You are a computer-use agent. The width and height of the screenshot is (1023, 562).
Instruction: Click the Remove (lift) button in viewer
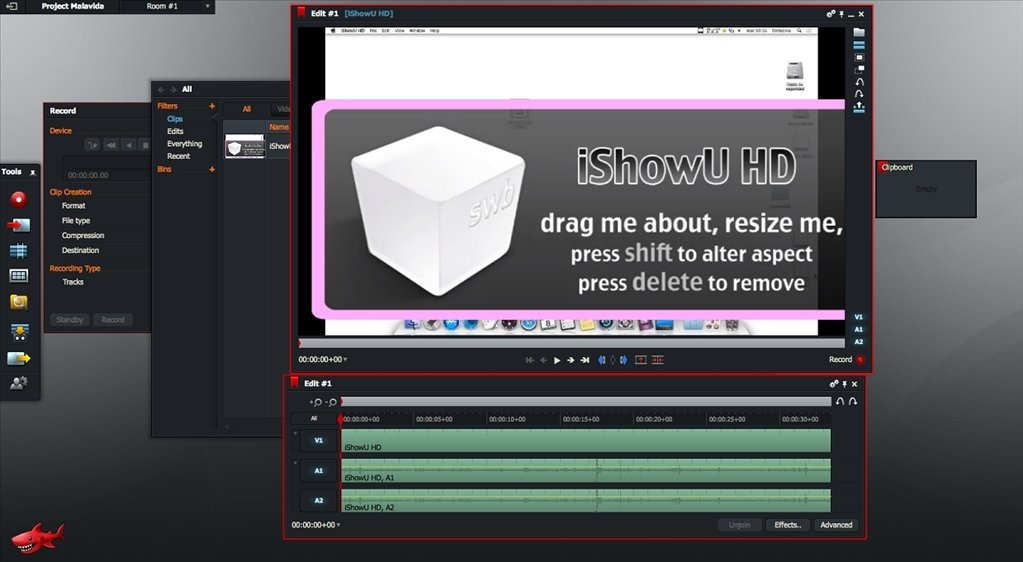coord(641,360)
